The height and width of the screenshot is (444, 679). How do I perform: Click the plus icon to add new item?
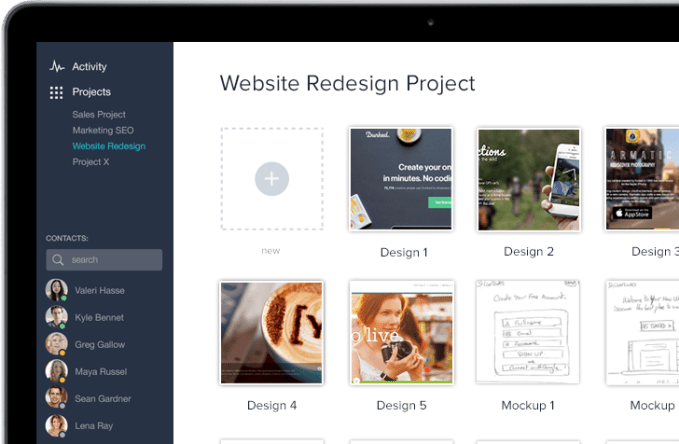tap(272, 179)
